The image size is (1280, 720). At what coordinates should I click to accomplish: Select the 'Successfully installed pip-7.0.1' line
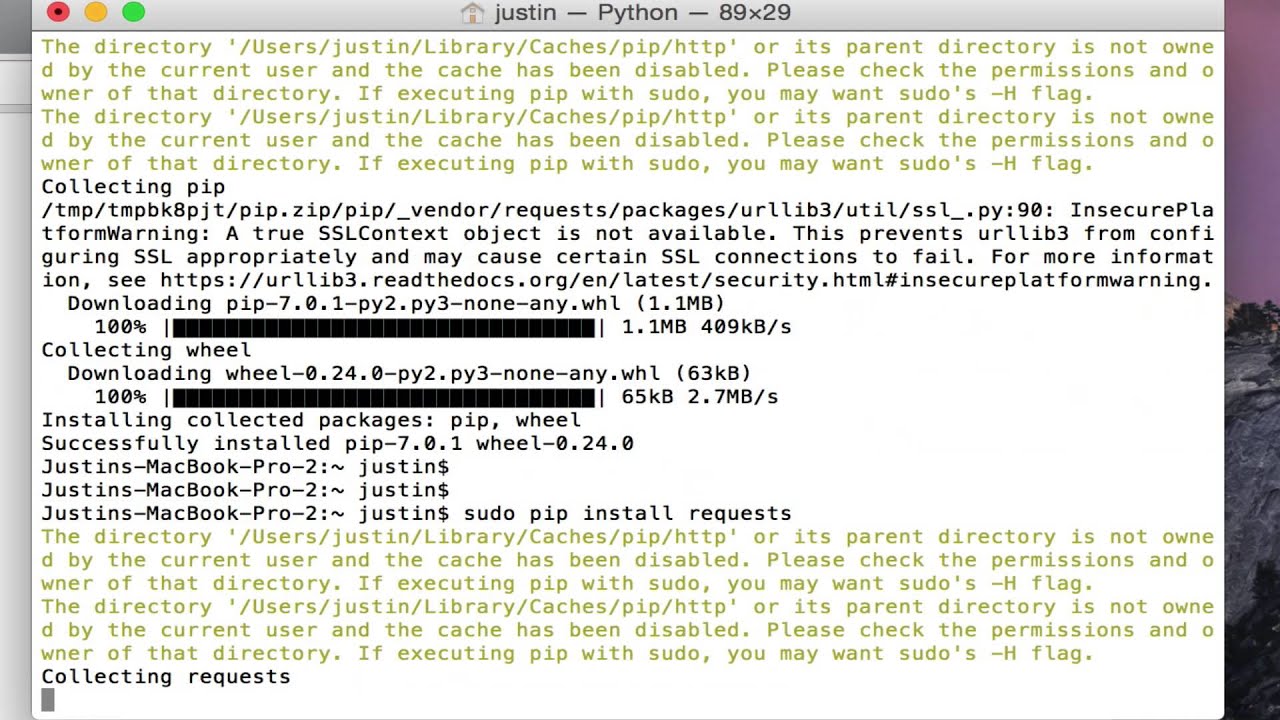click(337, 443)
